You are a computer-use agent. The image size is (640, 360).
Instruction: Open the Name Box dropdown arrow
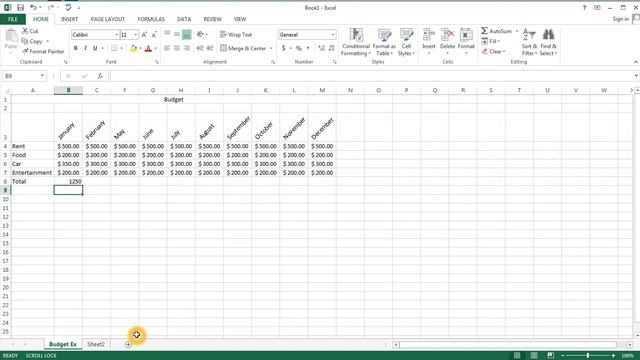pyautogui.click(x=42, y=76)
